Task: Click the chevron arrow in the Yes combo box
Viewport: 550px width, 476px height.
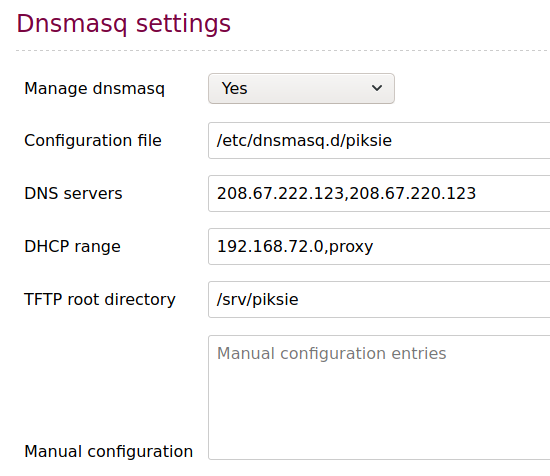Action: (377, 88)
